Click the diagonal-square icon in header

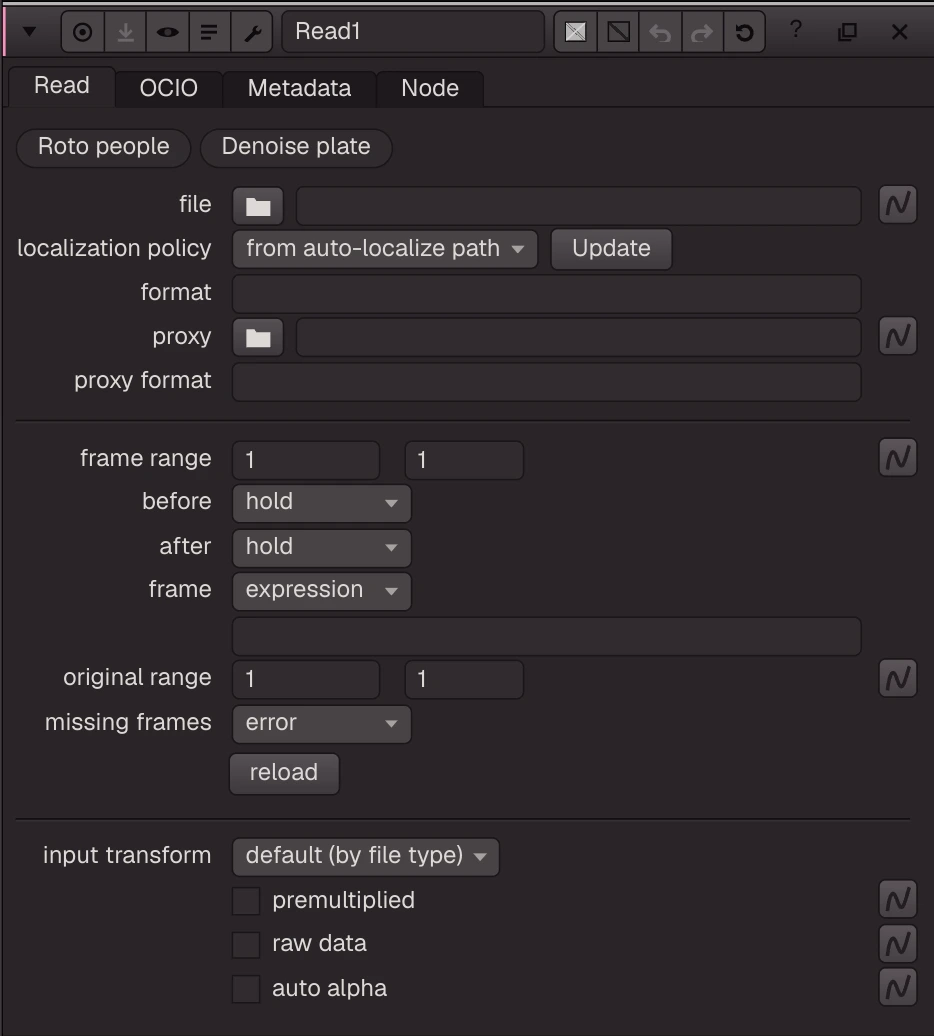click(x=618, y=32)
